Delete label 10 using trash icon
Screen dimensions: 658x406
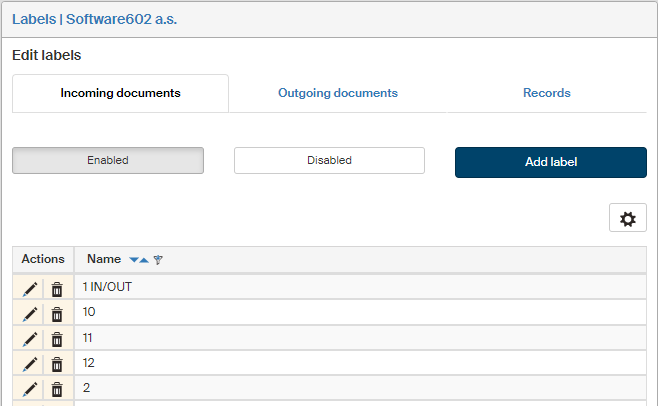[x=57, y=313]
